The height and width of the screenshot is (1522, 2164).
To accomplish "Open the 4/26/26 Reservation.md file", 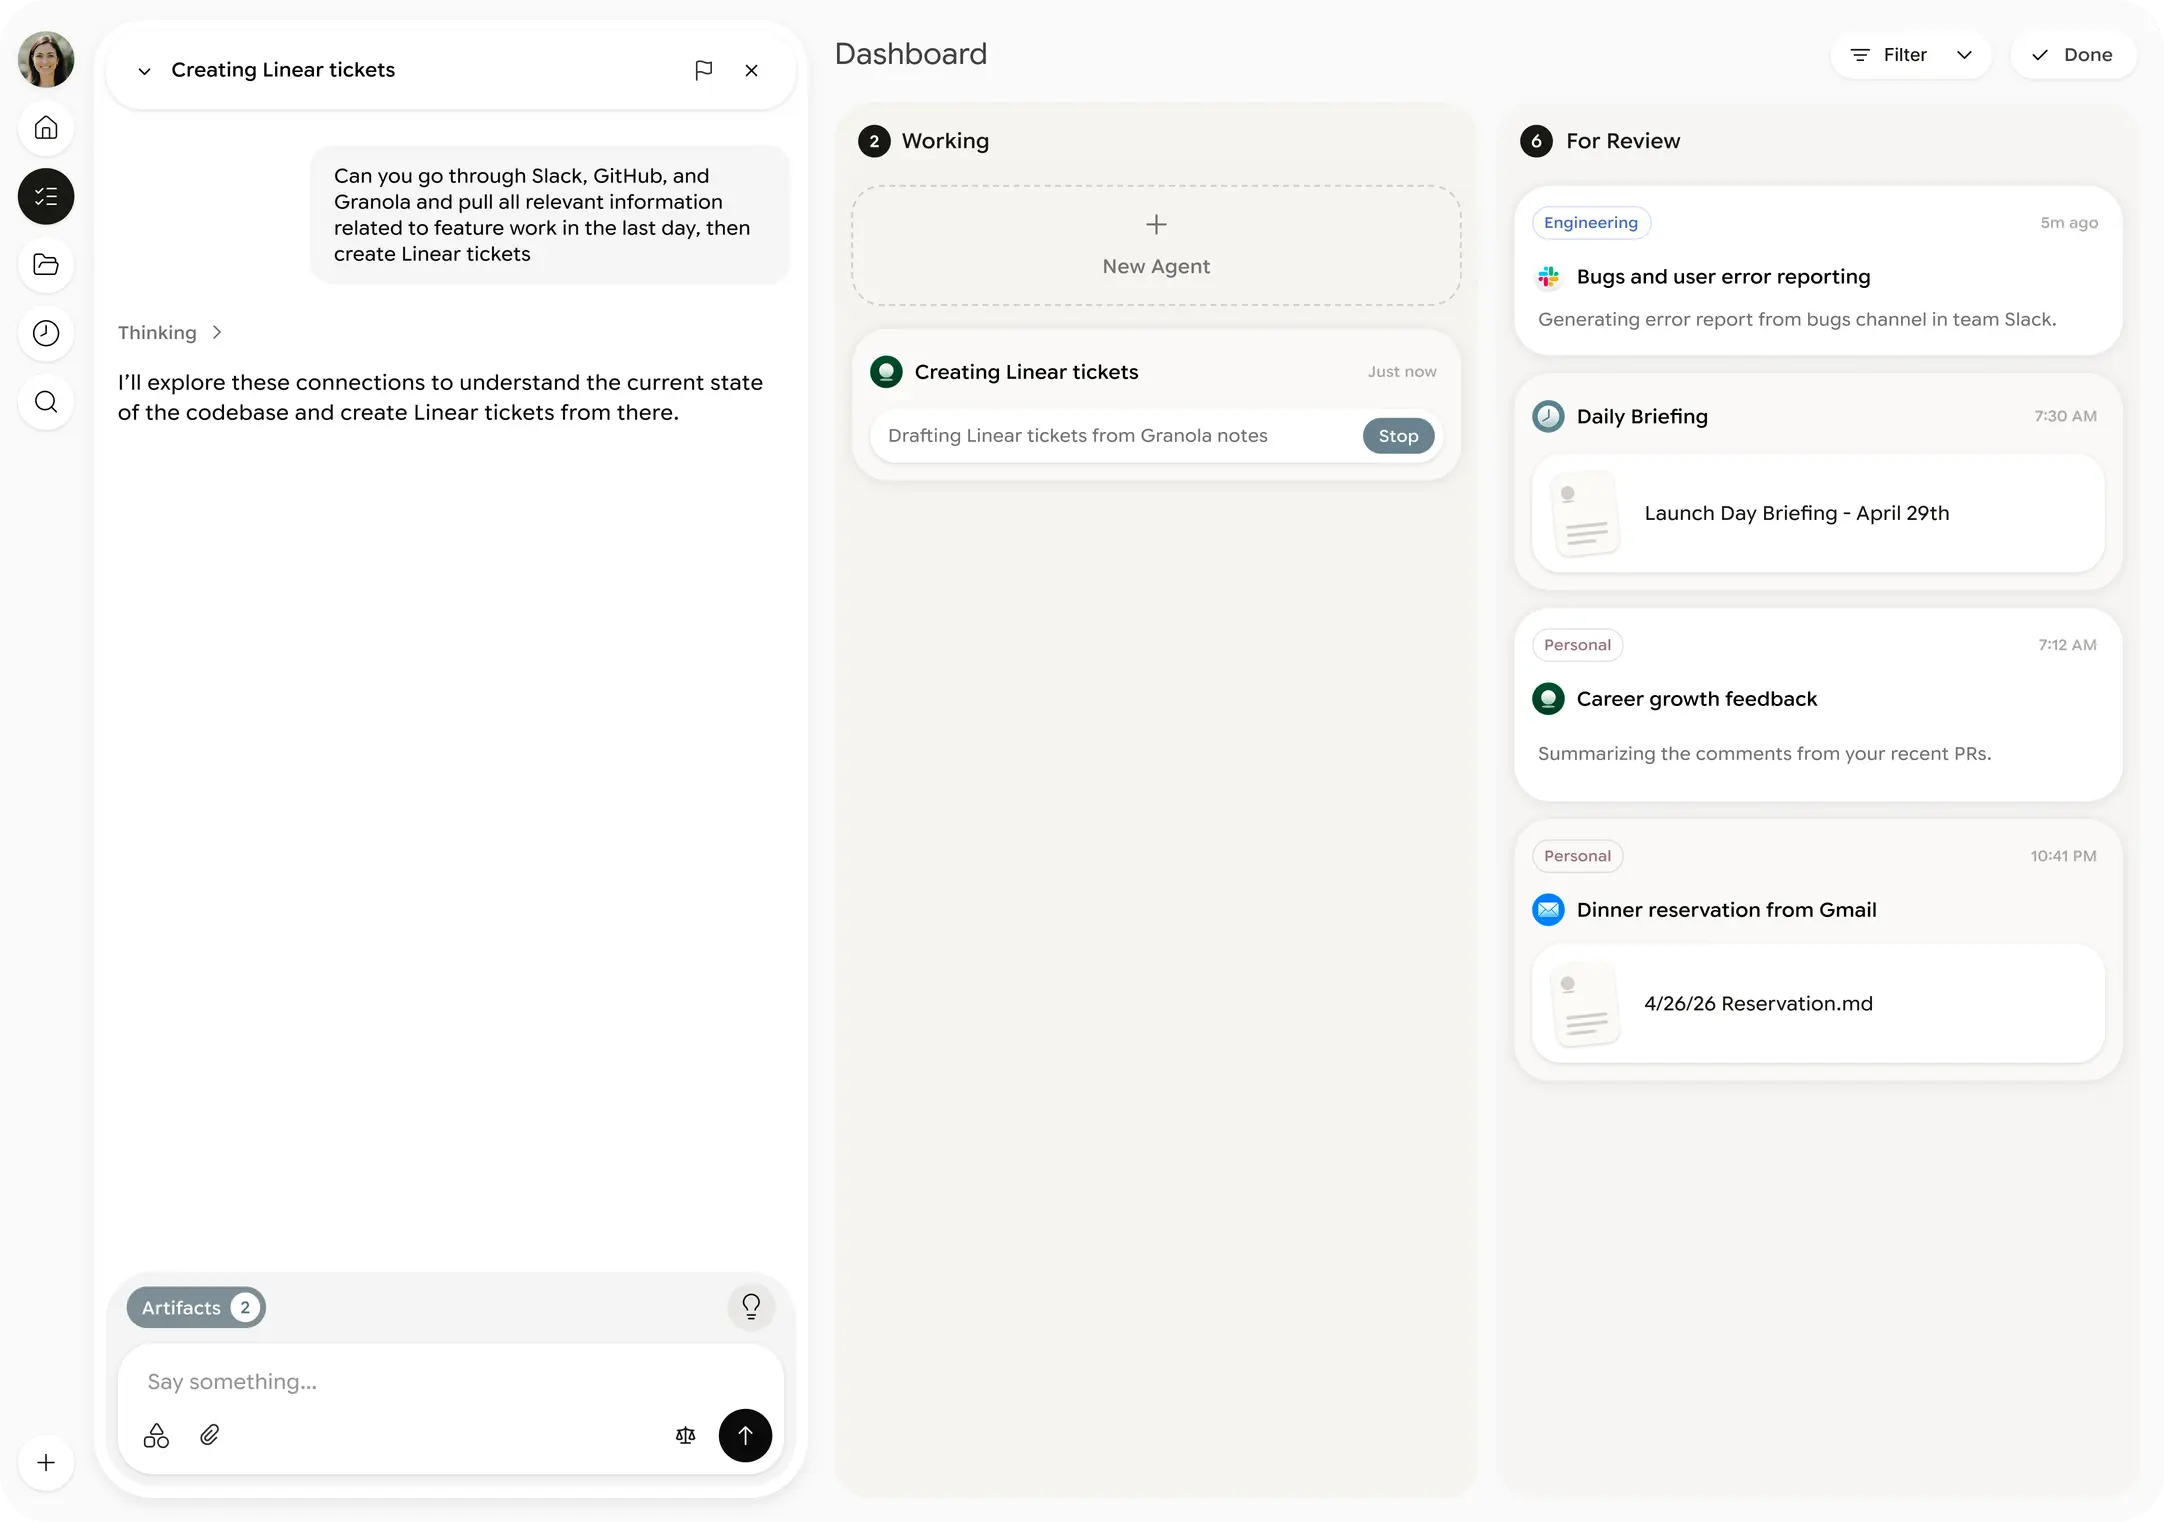I will coord(1818,1004).
